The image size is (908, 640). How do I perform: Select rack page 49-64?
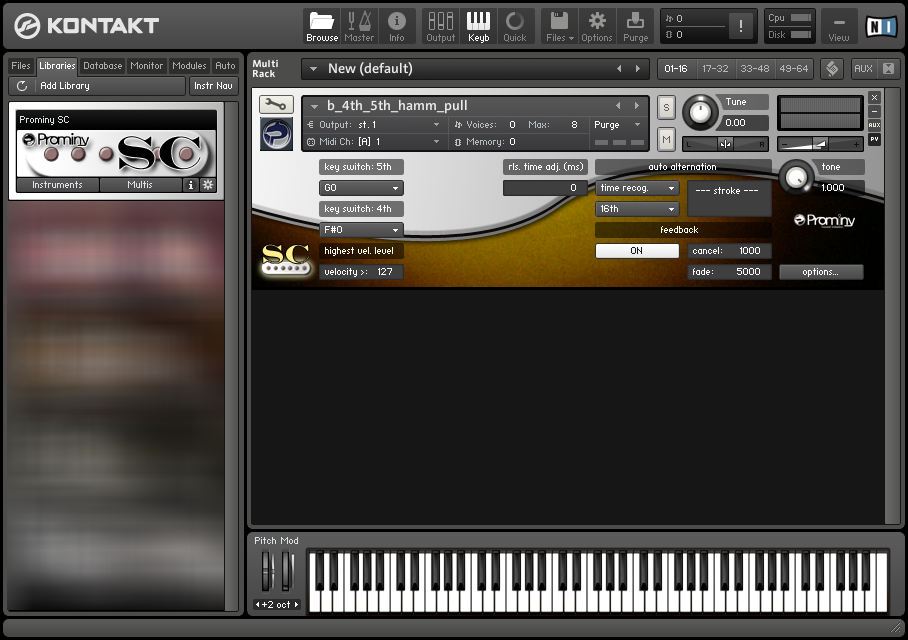click(x=793, y=69)
